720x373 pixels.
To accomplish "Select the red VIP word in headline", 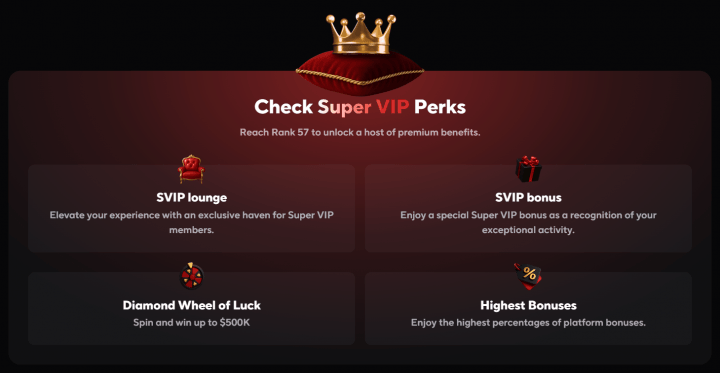I will point(392,107).
